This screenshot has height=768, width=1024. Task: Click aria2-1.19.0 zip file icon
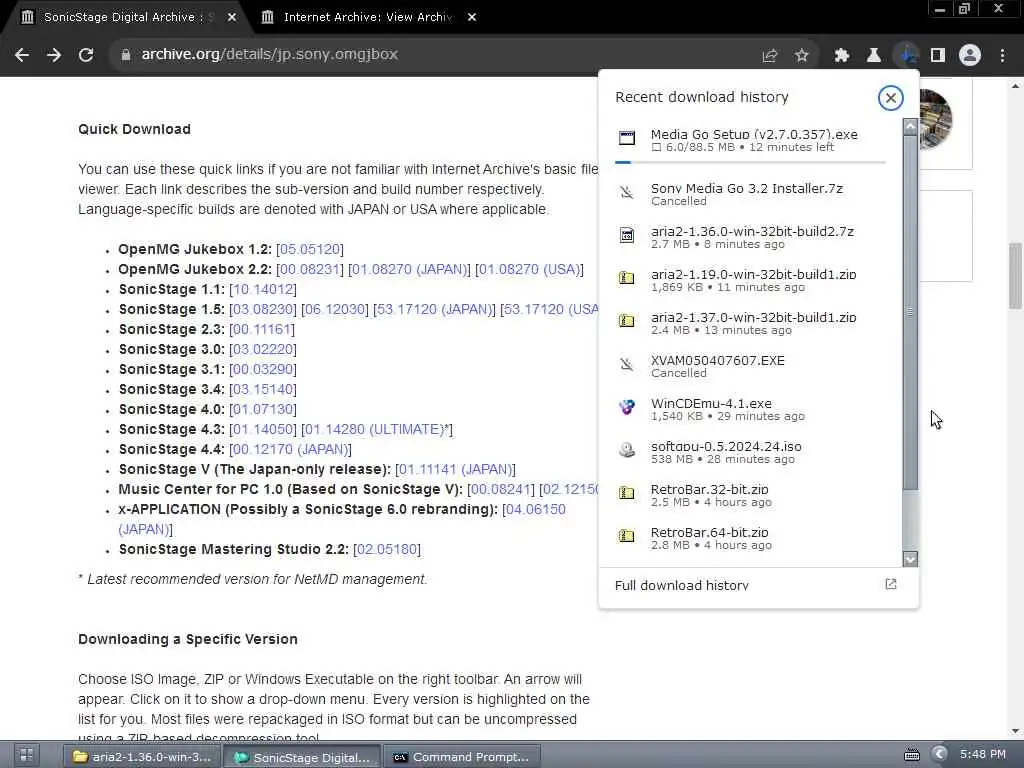point(626,278)
